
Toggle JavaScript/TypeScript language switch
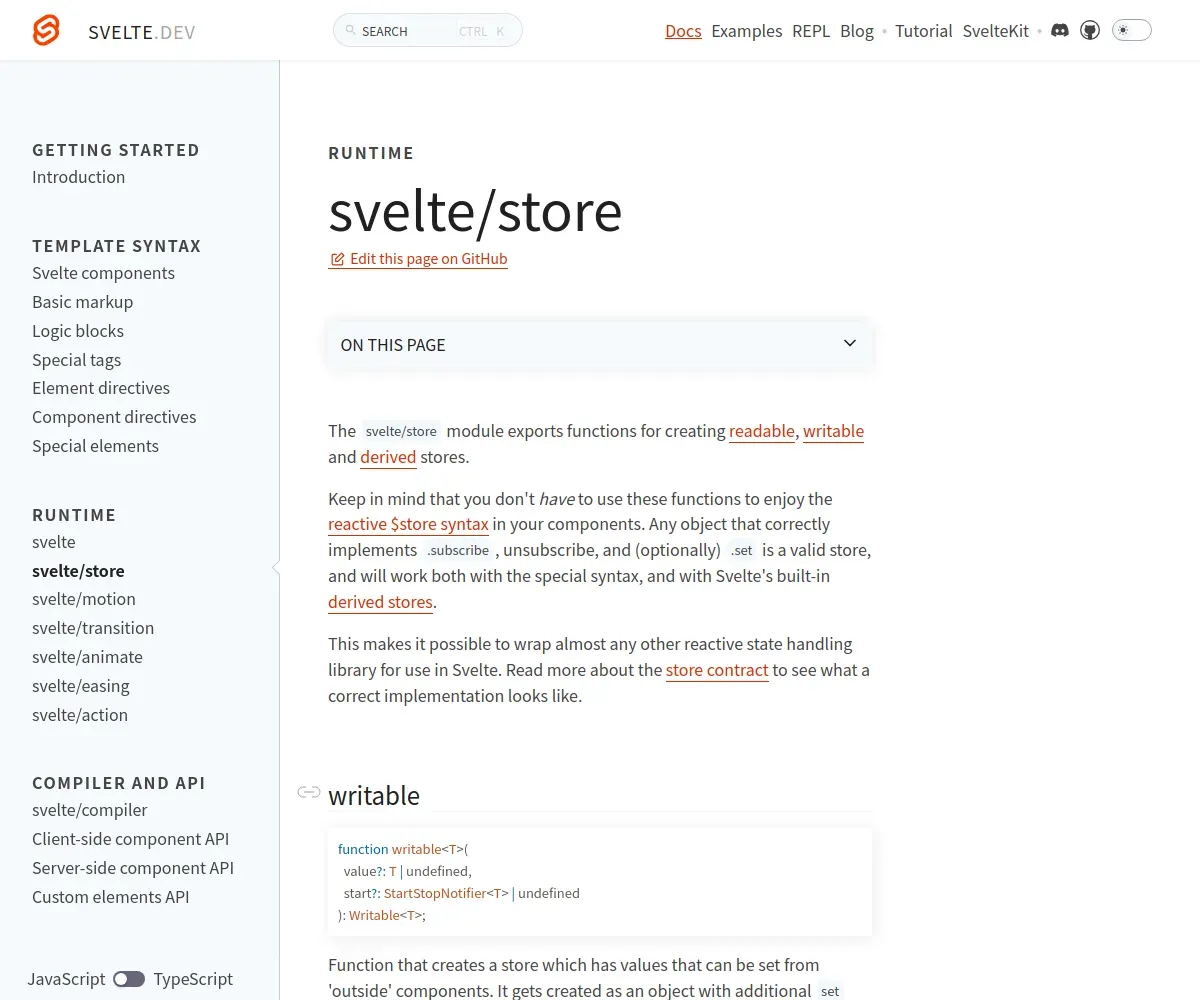129,979
